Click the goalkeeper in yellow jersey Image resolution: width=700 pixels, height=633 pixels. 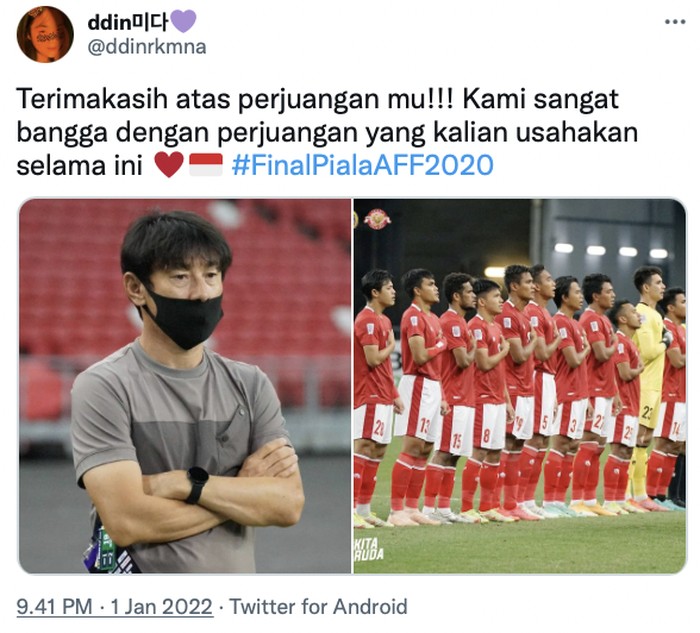pyautogui.click(x=649, y=379)
